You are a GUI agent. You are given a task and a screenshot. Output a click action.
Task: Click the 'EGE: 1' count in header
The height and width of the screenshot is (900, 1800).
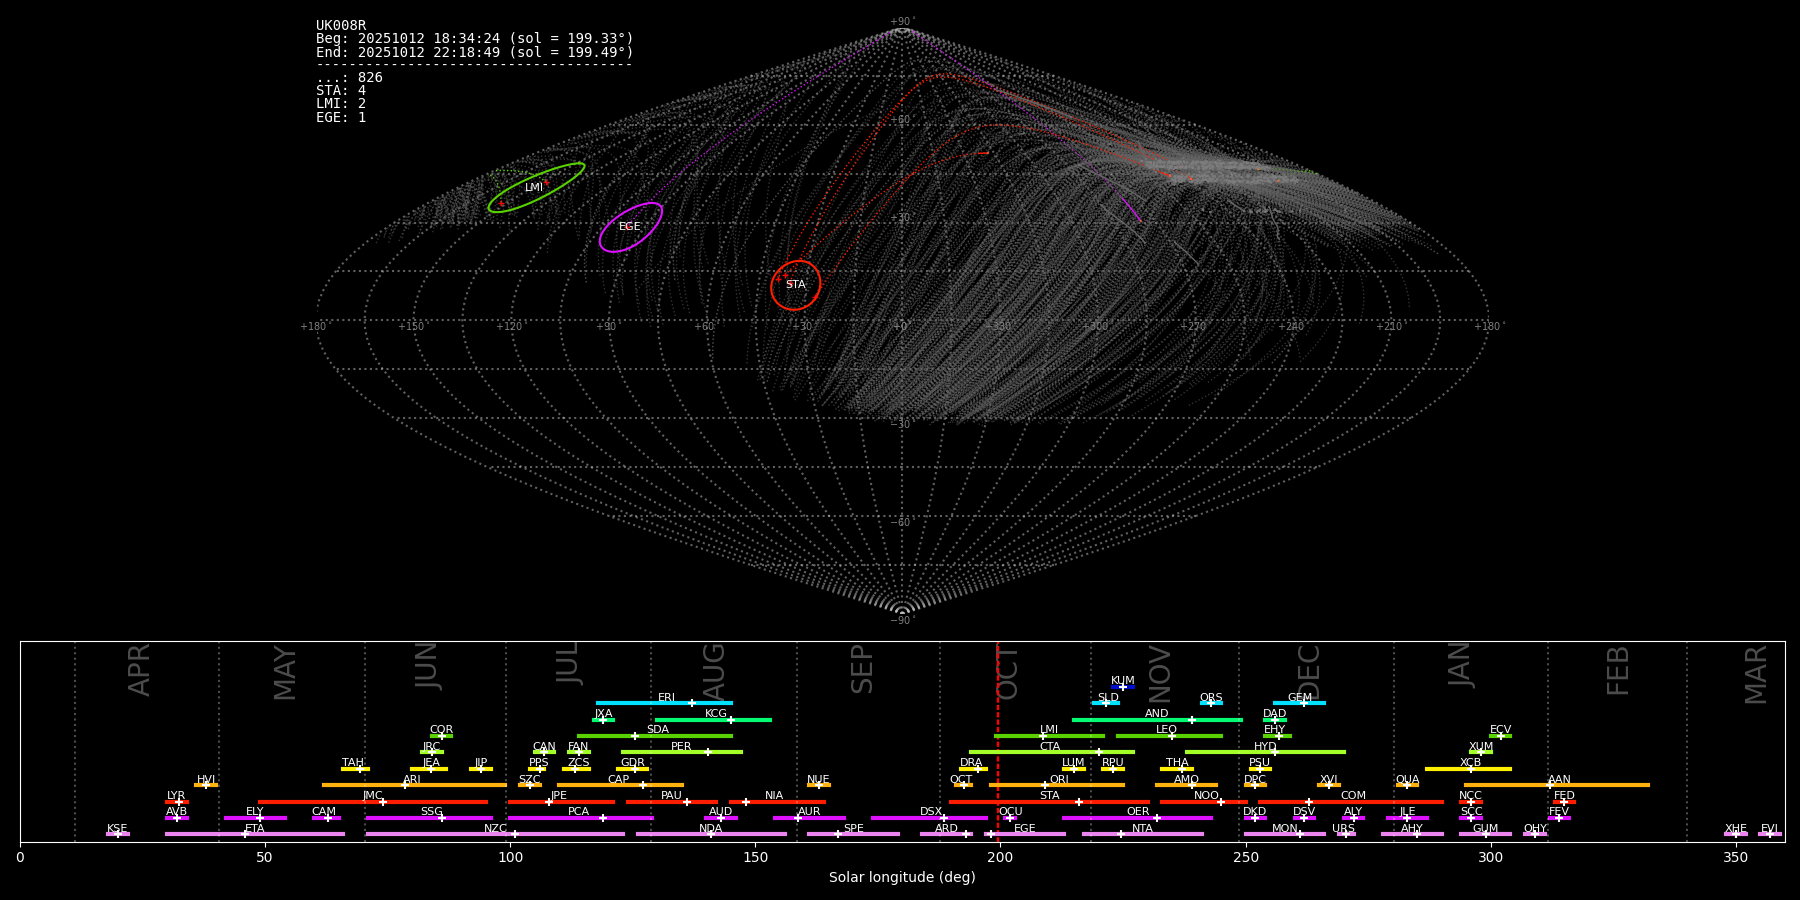pyautogui.click(x=341, y=117)
